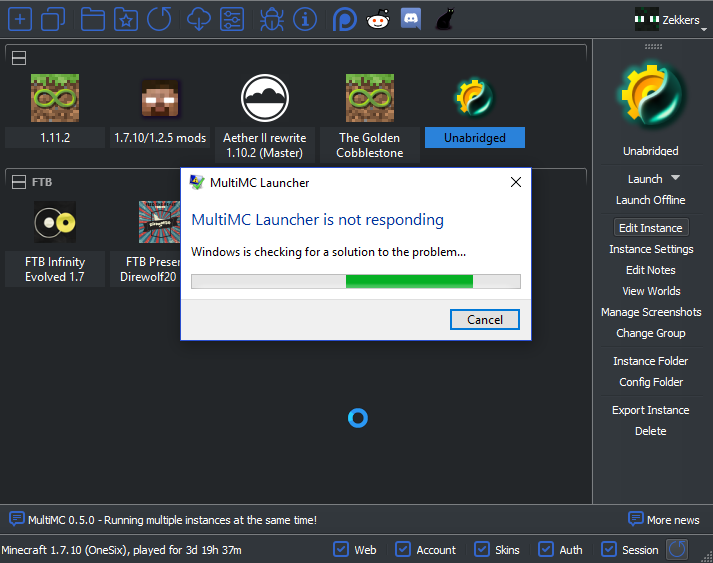Click the large Unabridged icon in sidebar
Screen dimensions: 713x563
[x=651, y=96]
